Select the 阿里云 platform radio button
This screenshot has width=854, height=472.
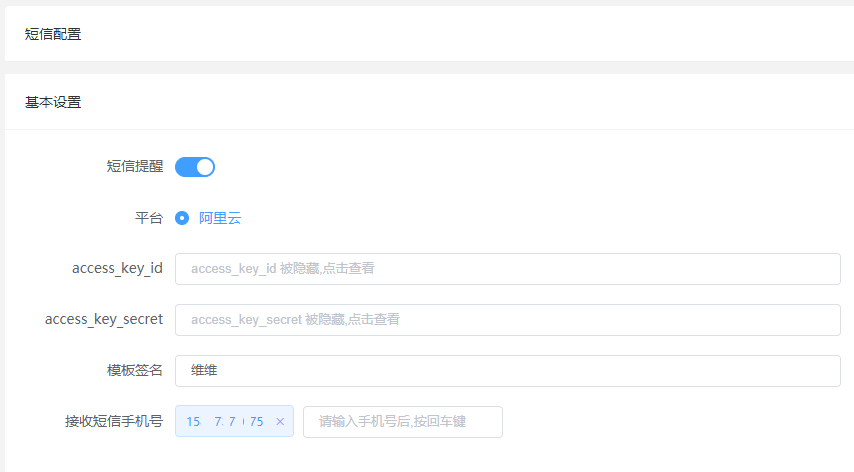point(182,218)
